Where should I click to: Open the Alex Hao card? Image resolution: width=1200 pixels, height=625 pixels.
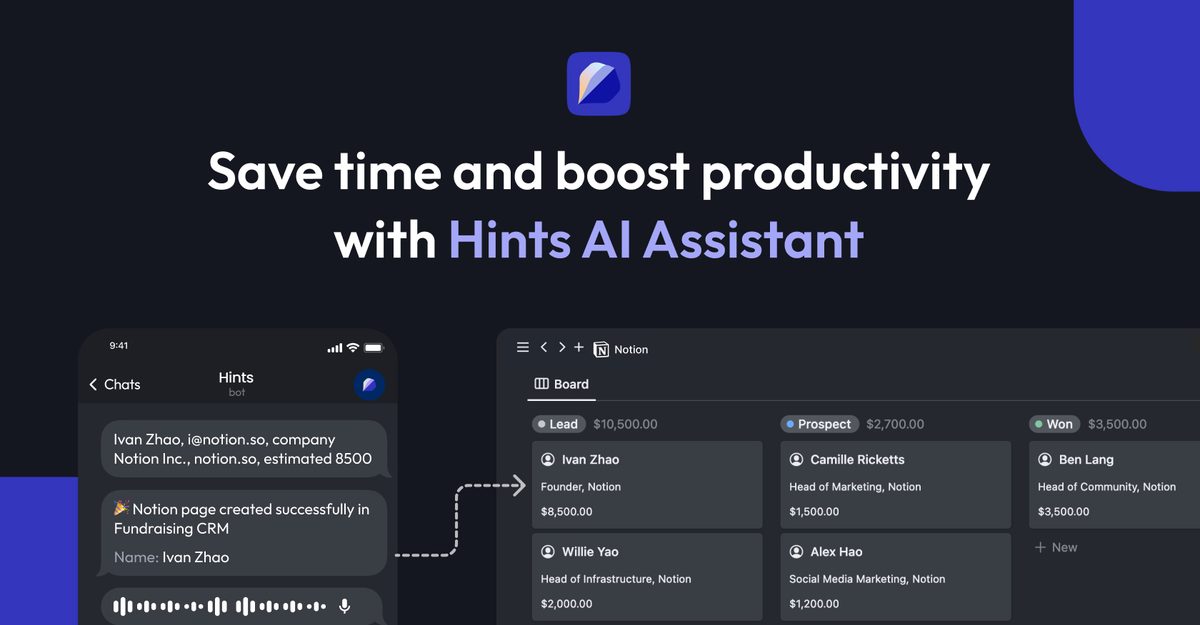pyautogui.click(x=896, y=577)
